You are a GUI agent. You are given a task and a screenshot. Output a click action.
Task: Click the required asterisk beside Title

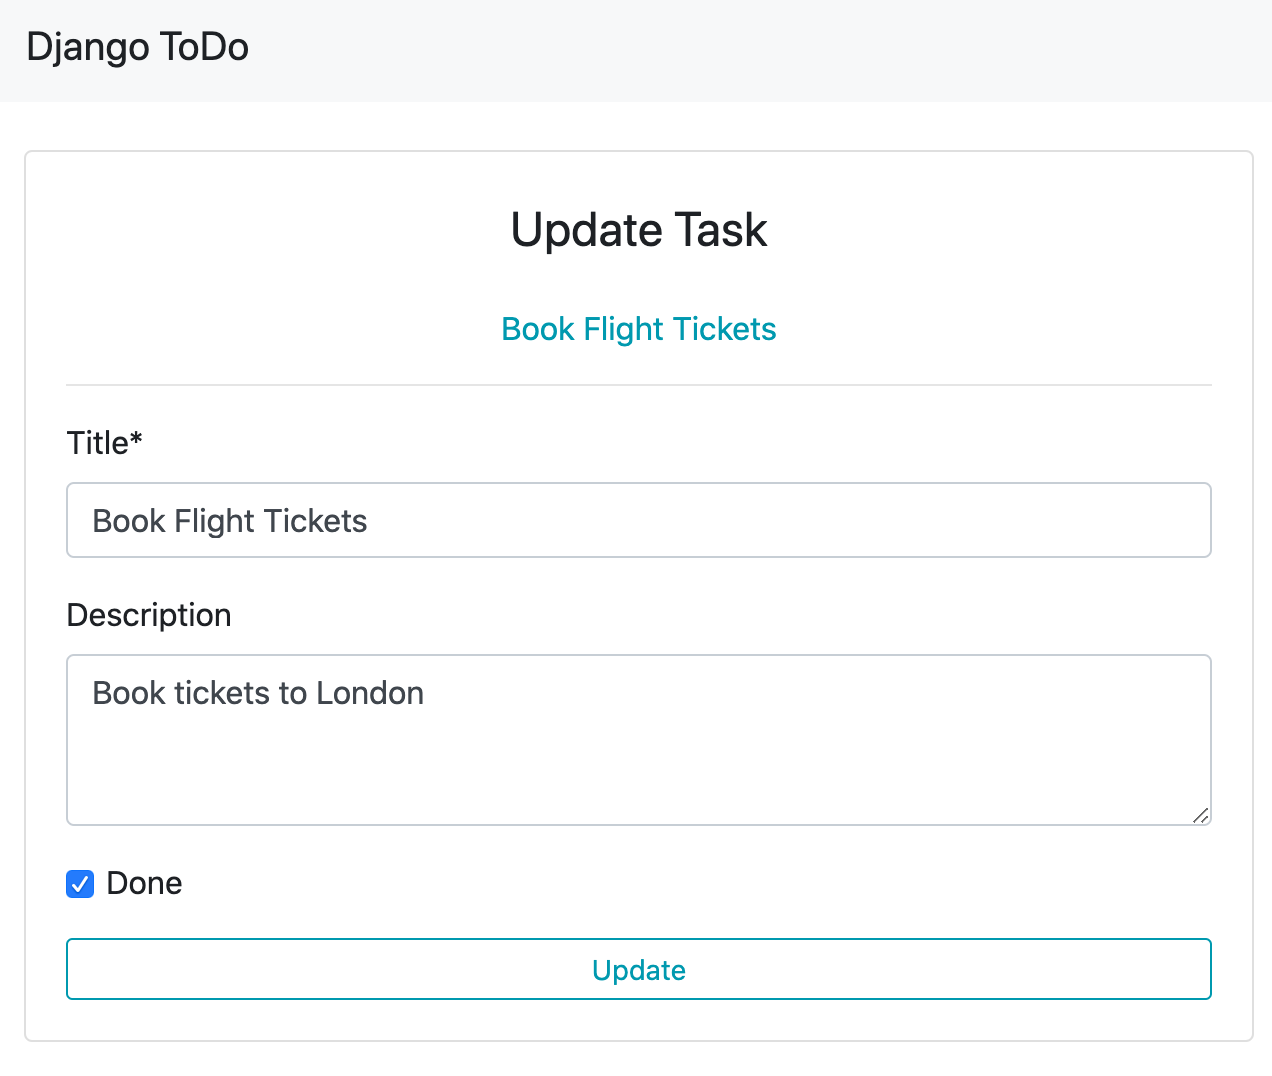[x=137, y=439]
